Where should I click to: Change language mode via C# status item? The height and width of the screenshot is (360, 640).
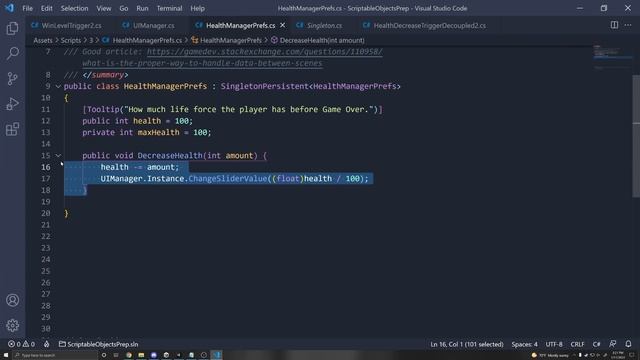[596, 344]
